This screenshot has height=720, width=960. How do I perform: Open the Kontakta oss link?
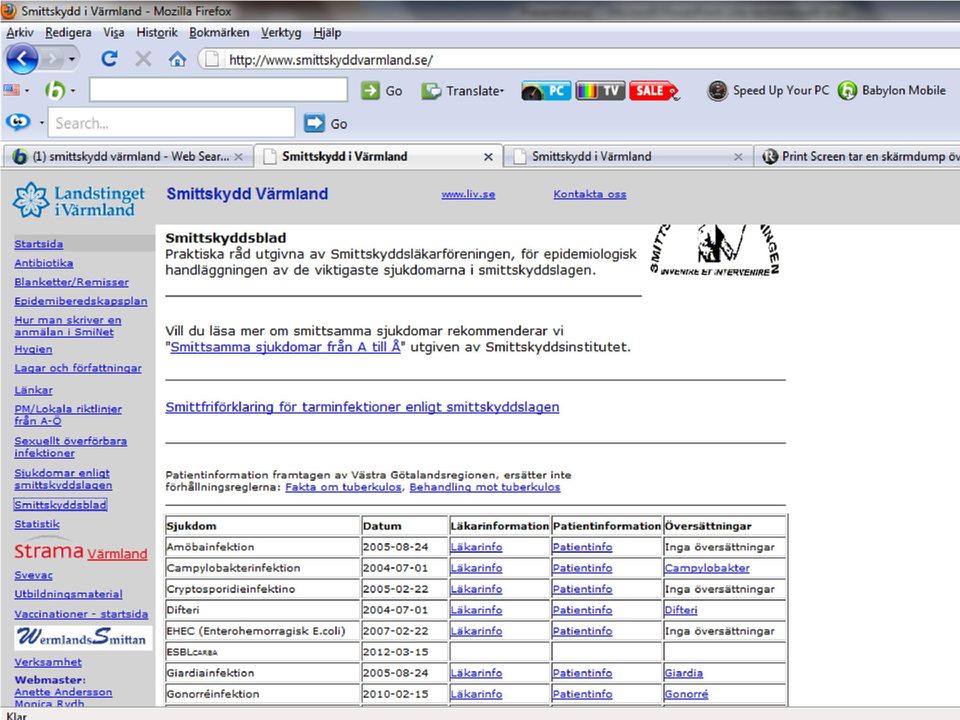point(590,194)
